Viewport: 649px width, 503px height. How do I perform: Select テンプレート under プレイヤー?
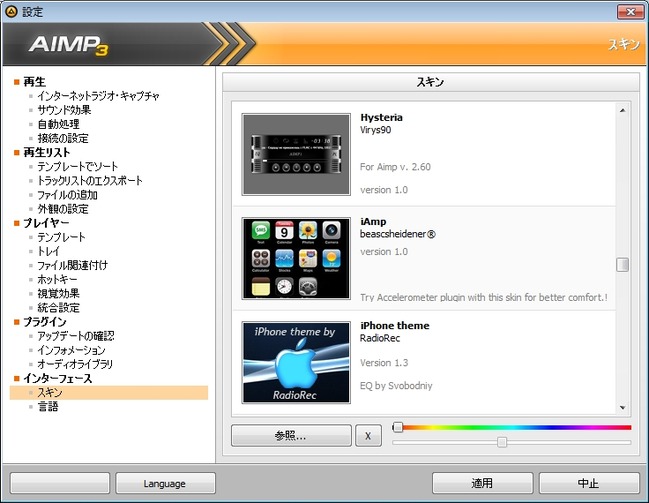(x=61, y=237)
